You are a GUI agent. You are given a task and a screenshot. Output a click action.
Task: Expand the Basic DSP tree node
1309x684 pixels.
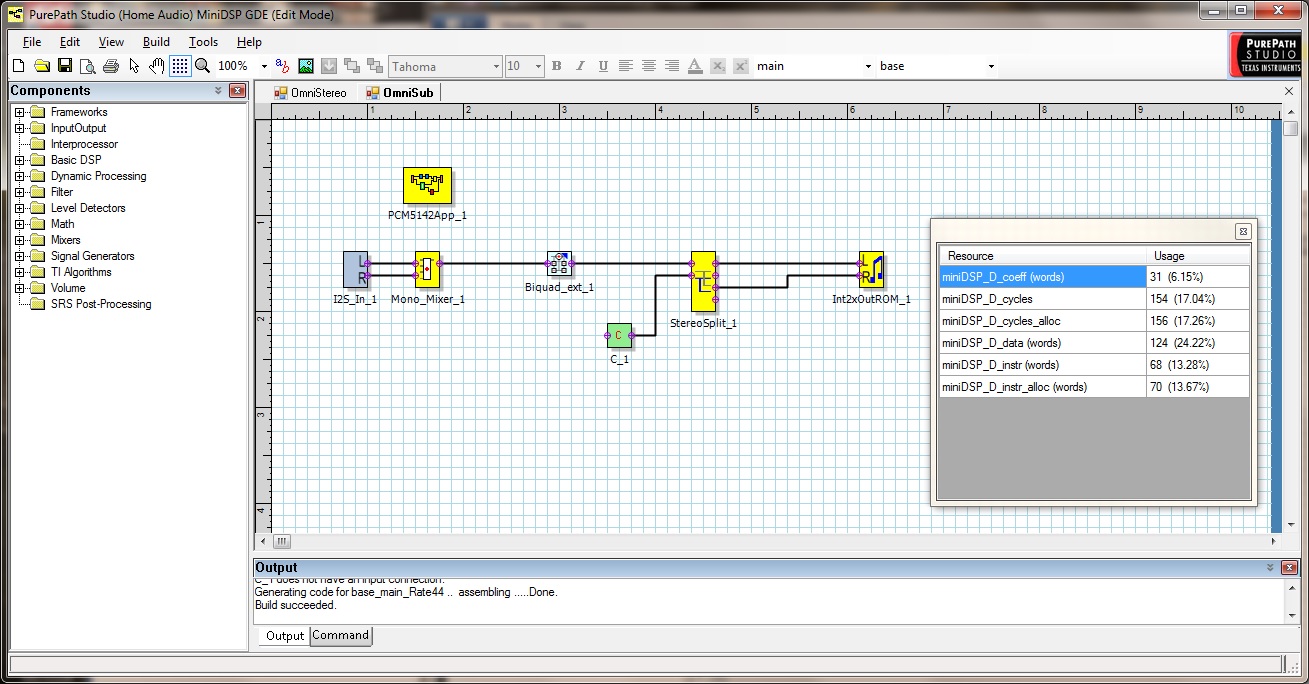[19, 160]
